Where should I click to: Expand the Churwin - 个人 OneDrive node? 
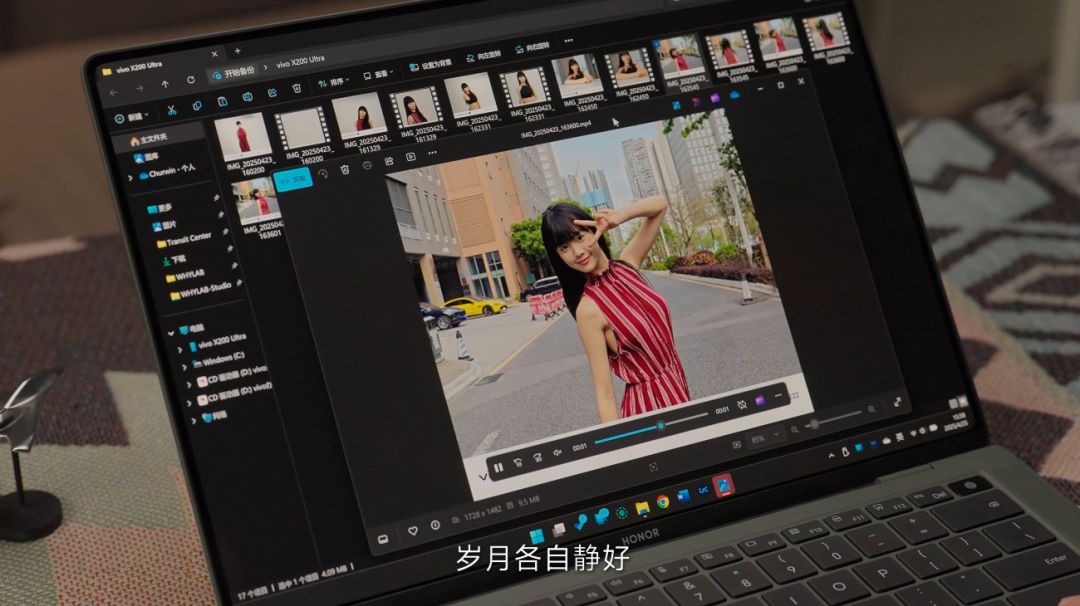click(x=129, y=178)
